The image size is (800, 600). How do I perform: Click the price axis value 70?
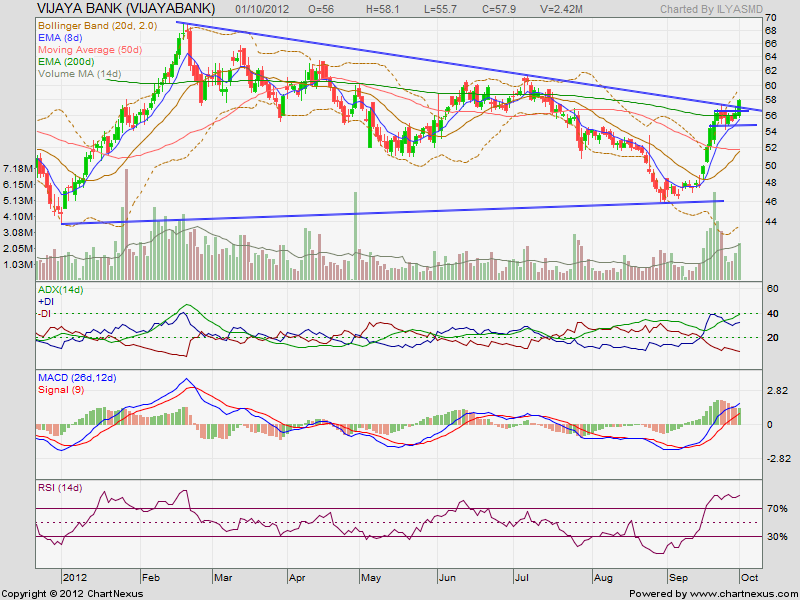(x=771, y=18)
